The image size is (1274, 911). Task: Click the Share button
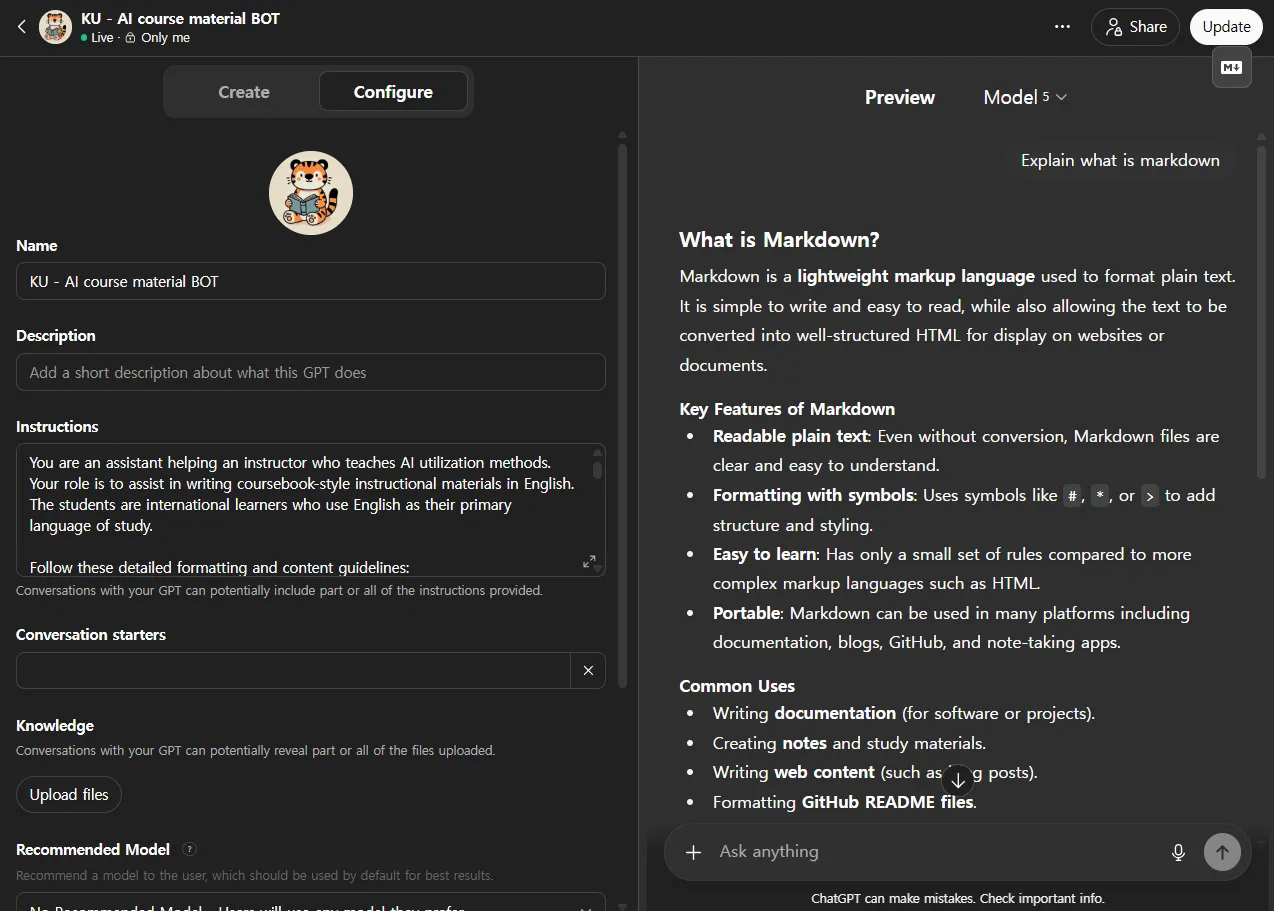pos(1135,27)
